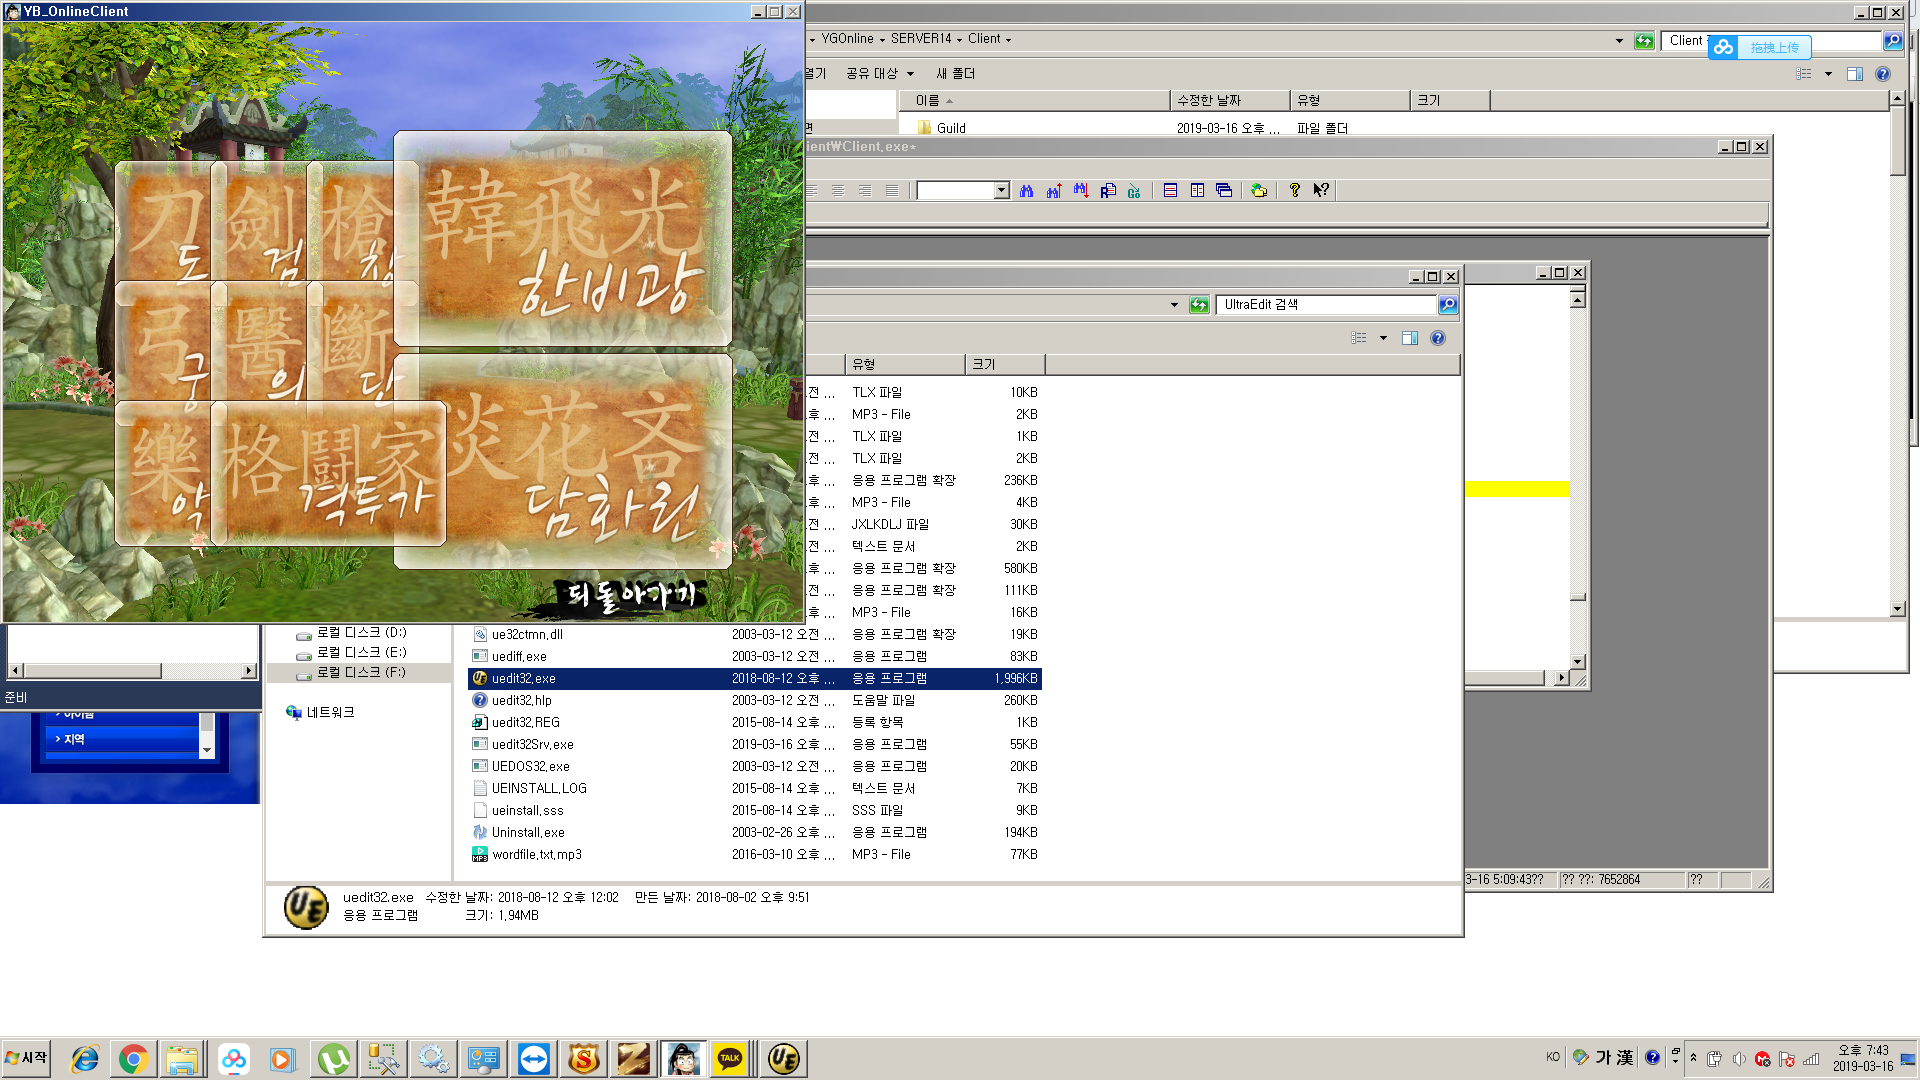Open UltraEdit help via the question mark icon
1920x1080 pixels.
[x=1293, y=190]
